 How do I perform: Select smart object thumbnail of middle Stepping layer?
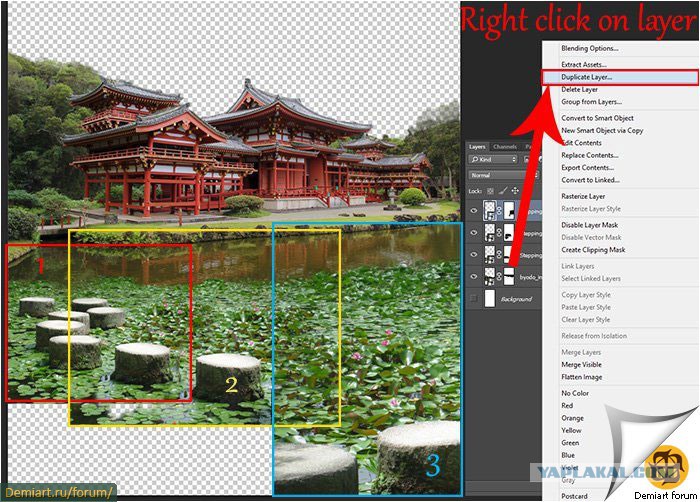pyautogui.click(x=490, y=233)
